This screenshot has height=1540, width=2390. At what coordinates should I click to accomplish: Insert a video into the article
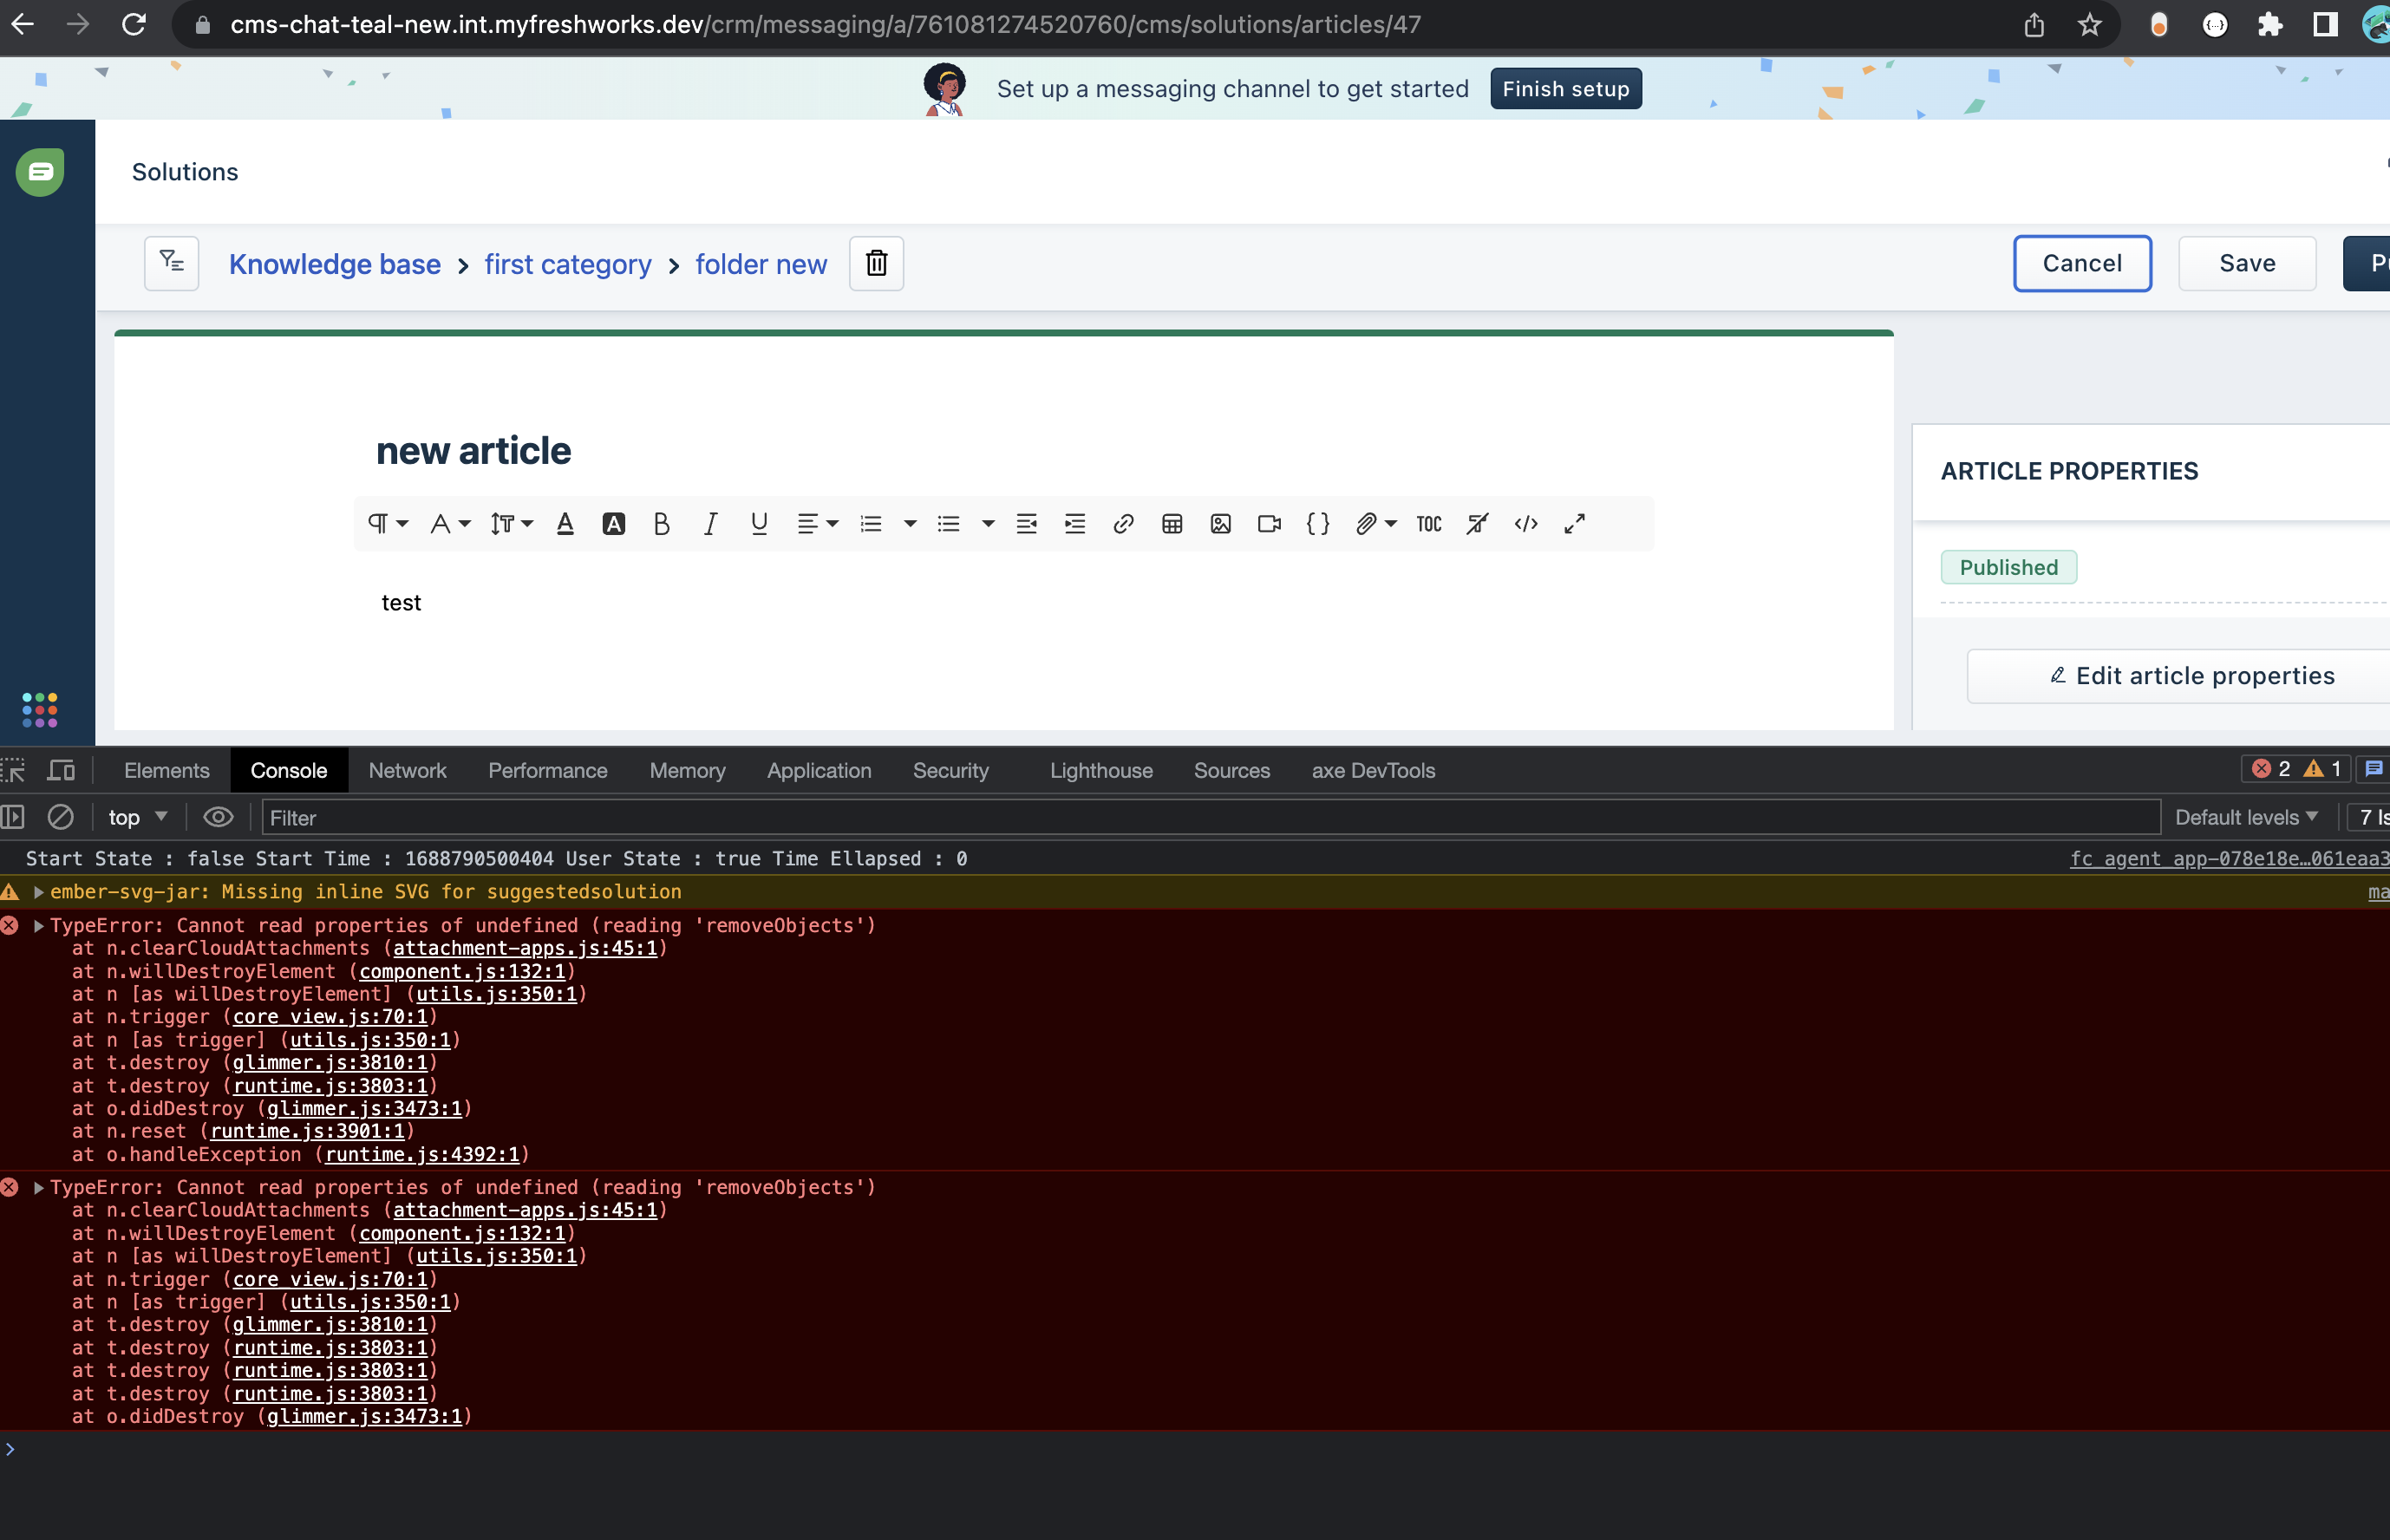click(1269, 524)
